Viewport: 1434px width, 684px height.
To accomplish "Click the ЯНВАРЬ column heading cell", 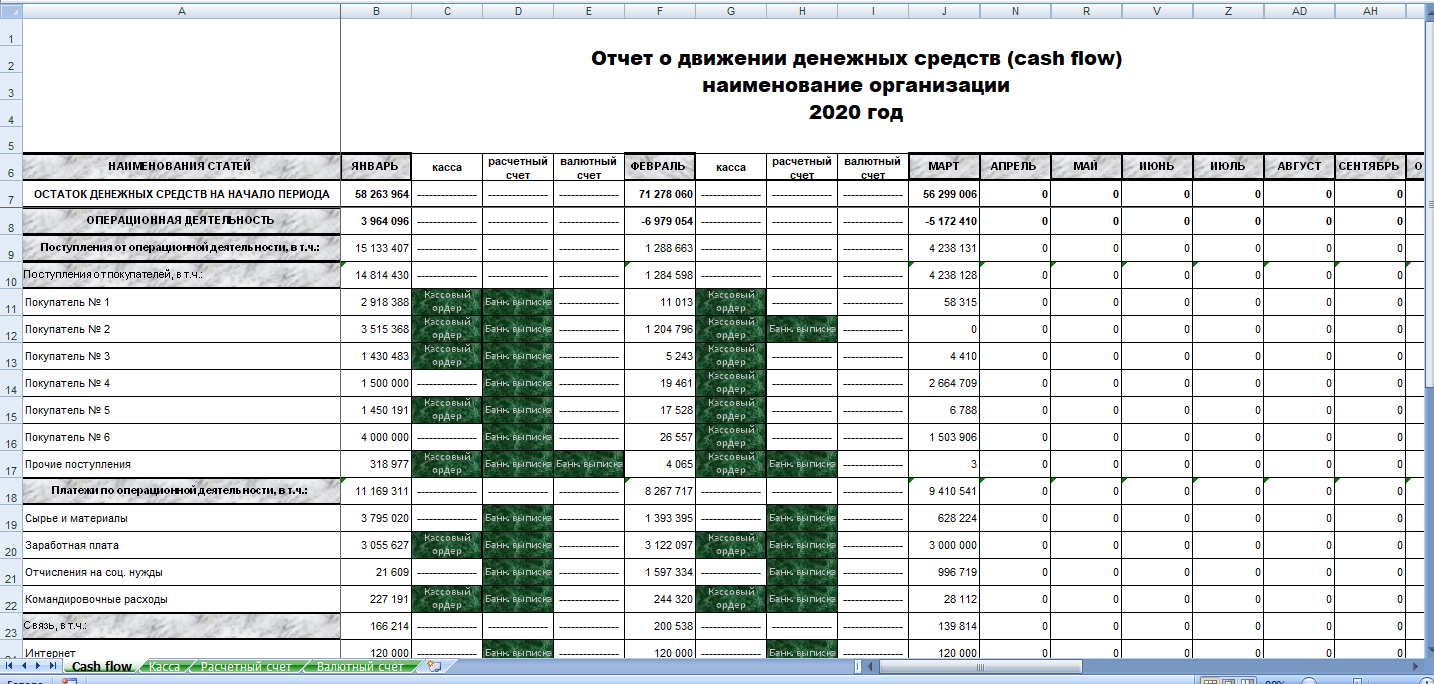I will coord(376,166).
